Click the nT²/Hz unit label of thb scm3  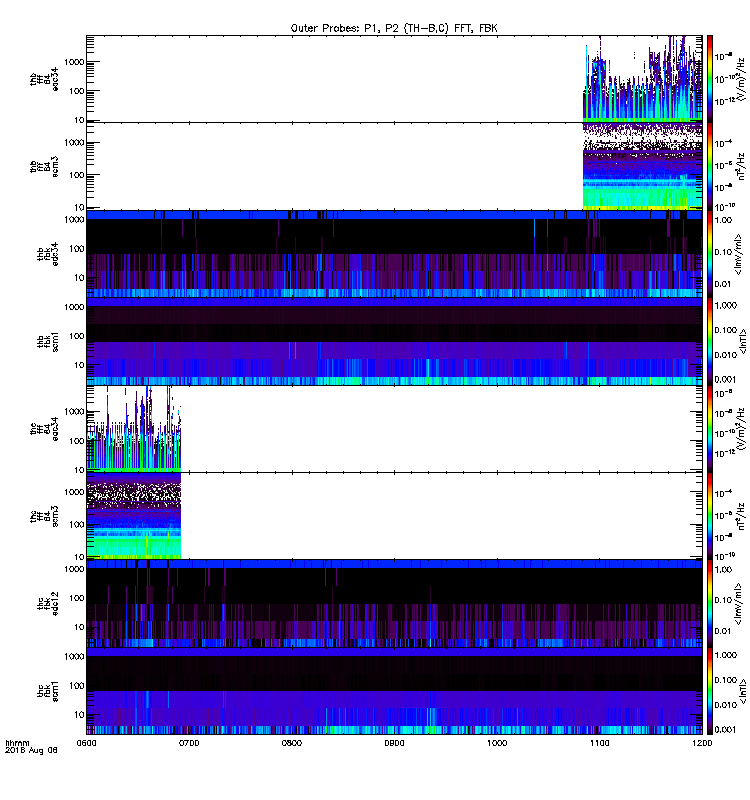tap(741, 166)
